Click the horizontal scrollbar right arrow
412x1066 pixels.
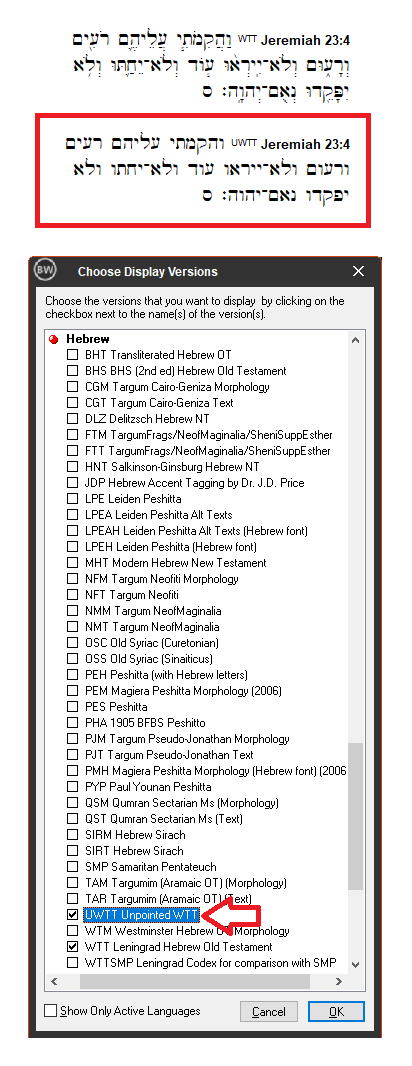[339, 982]
